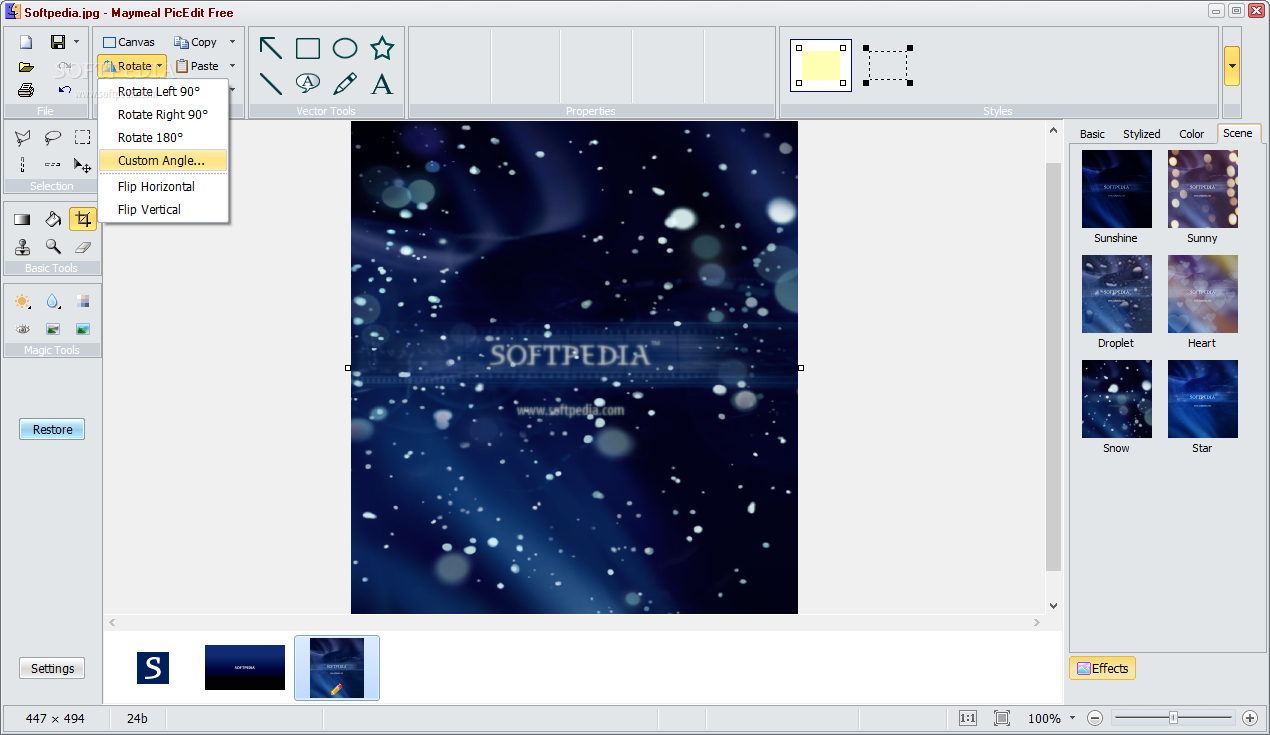Select the Pixelate mosaic magic tool

(x=83, y=301)
